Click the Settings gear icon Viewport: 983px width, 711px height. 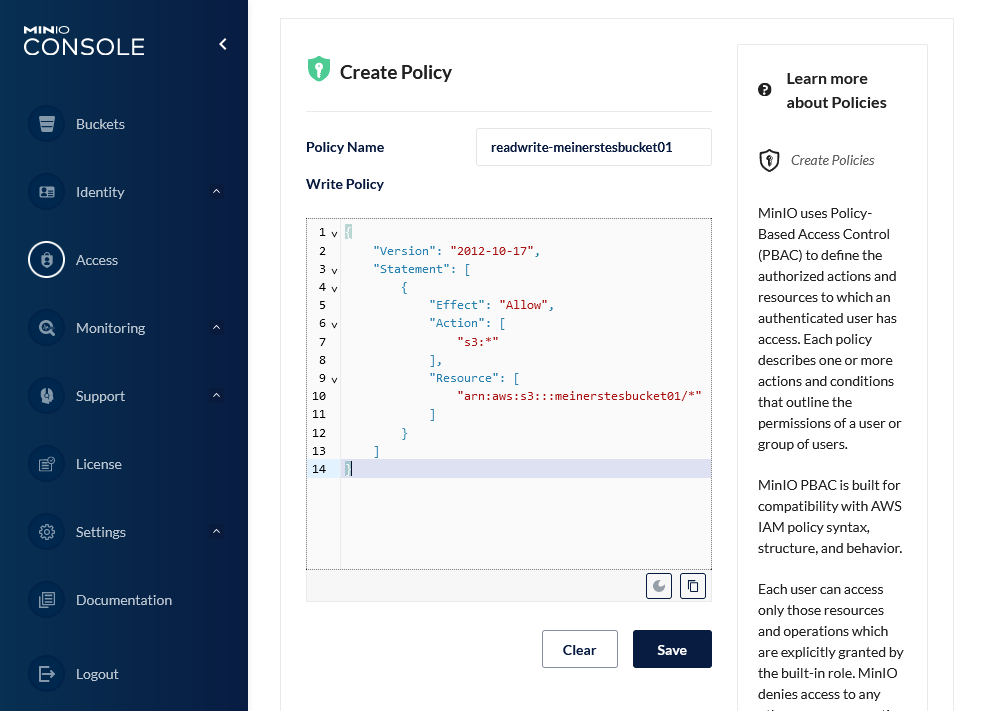[x=46, y=532]
